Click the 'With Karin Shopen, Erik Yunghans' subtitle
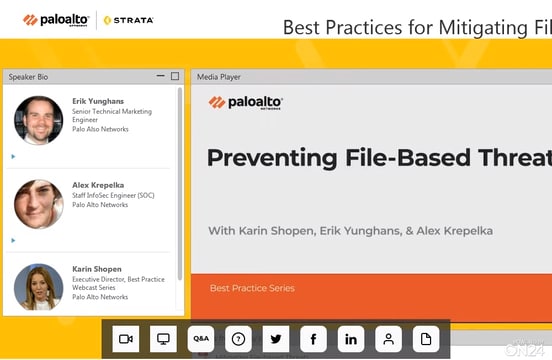The width and height of the screenshot is (552, 360). (x=350, y=231)
